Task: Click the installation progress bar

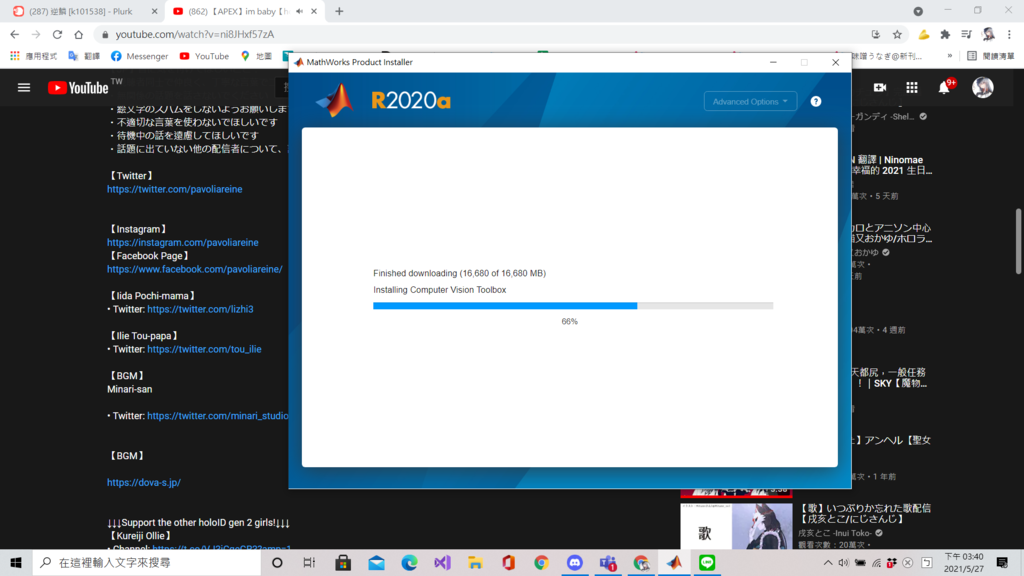Action: click(573, 306)
